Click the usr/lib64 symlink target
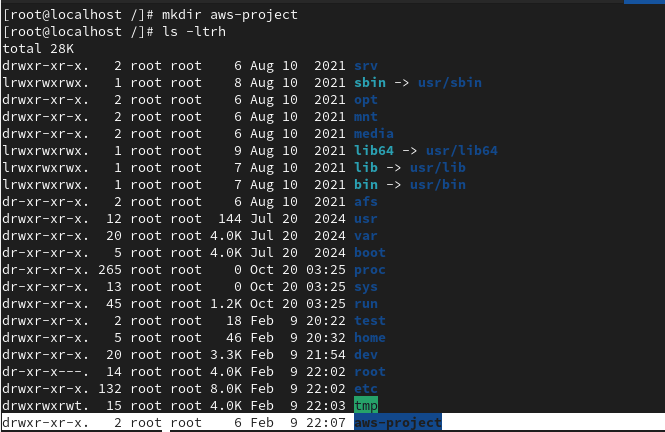The image size is (665, 432). (x=462, y=151)
